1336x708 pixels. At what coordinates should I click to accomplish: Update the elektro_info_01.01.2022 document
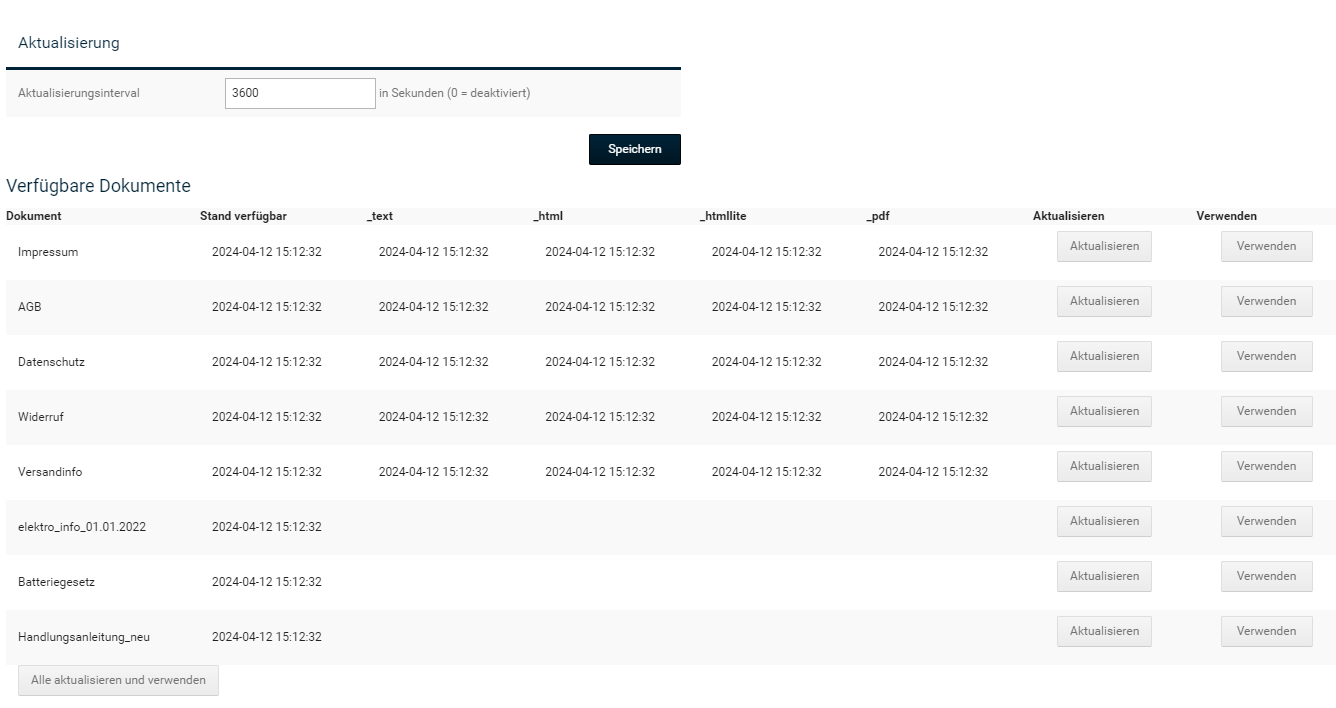[x=1104, y=521]
